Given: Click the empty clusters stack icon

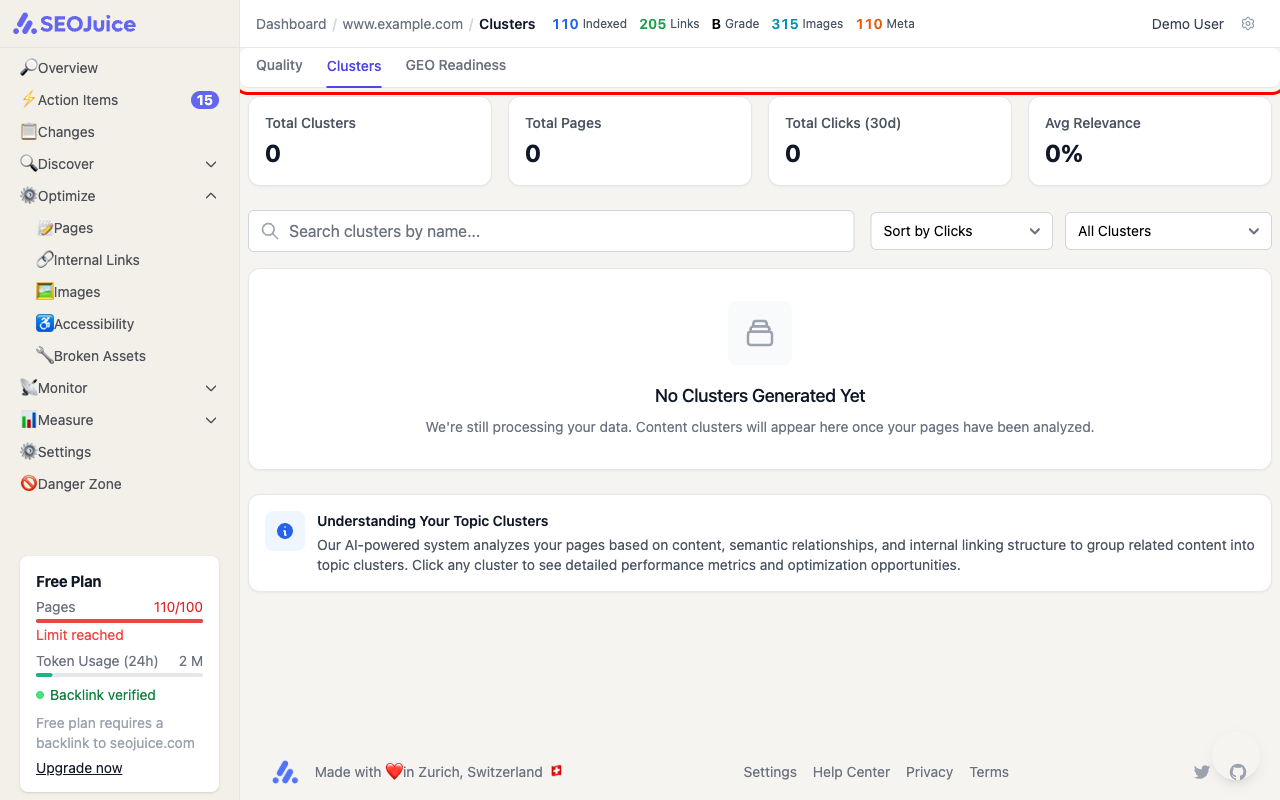Looking at the screenshot, I should coord(760,333).
